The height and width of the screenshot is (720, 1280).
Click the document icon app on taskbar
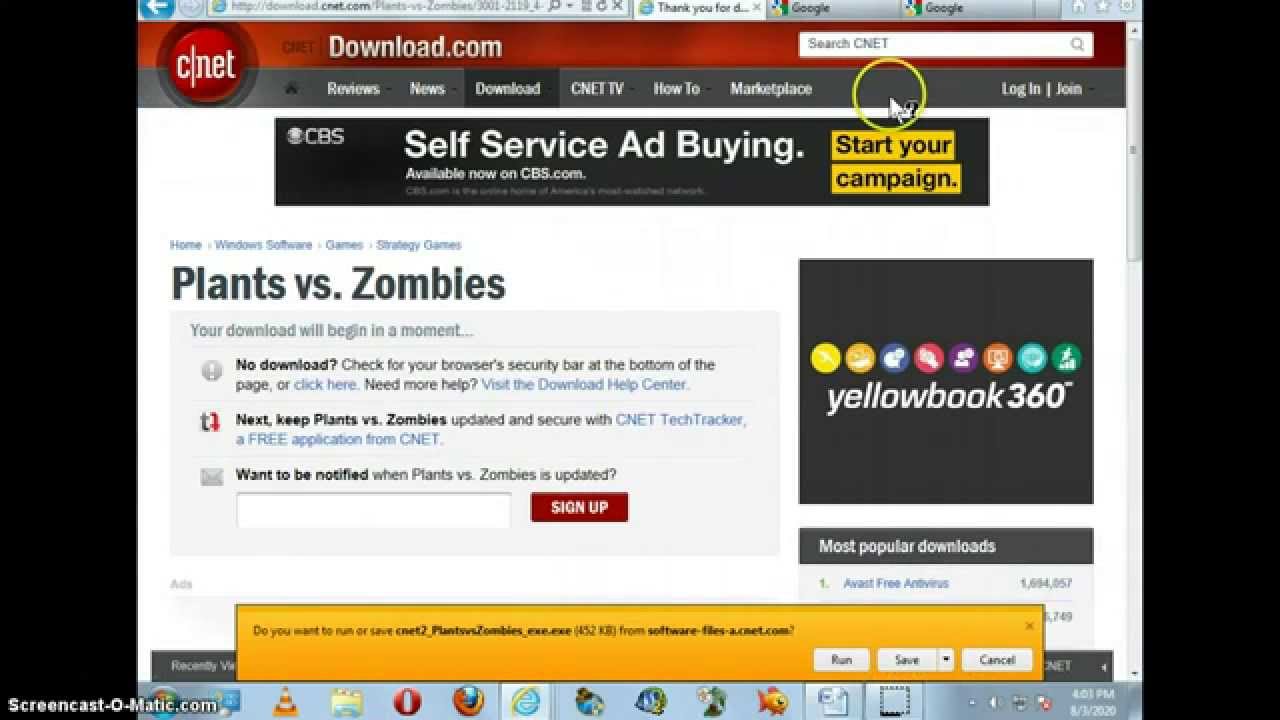(x=833, y=702)
